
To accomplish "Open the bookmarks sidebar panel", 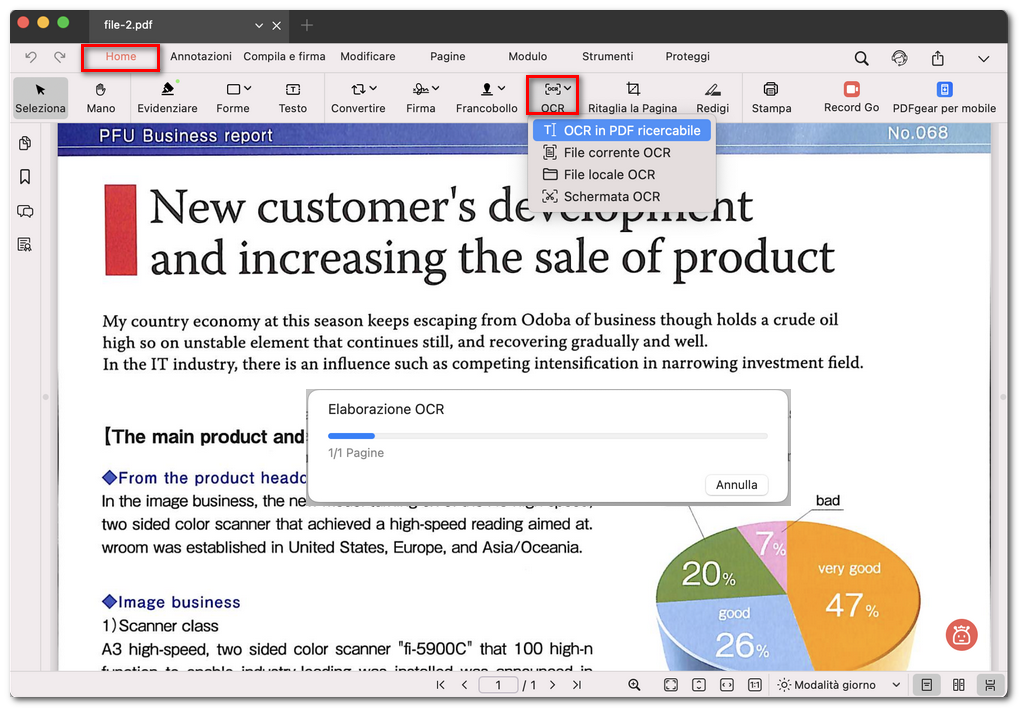I will 25,177.
